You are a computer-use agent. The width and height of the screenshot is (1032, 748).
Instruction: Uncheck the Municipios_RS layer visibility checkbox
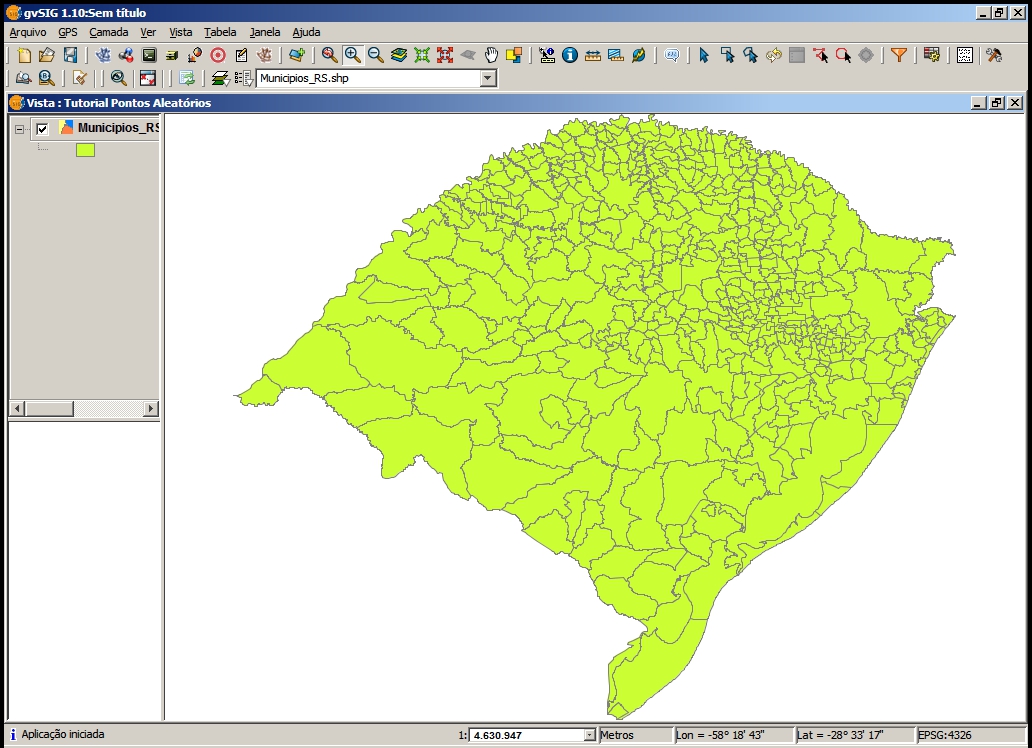[42, 128]
